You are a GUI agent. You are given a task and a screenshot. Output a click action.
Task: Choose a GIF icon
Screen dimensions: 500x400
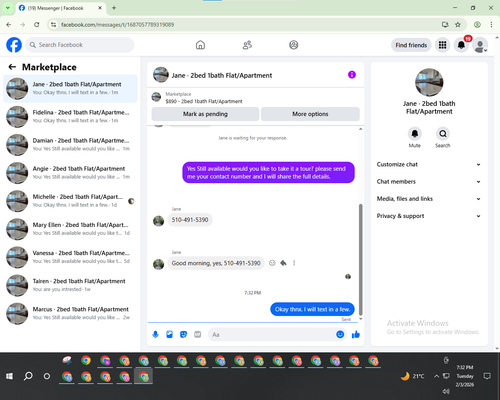198,334
